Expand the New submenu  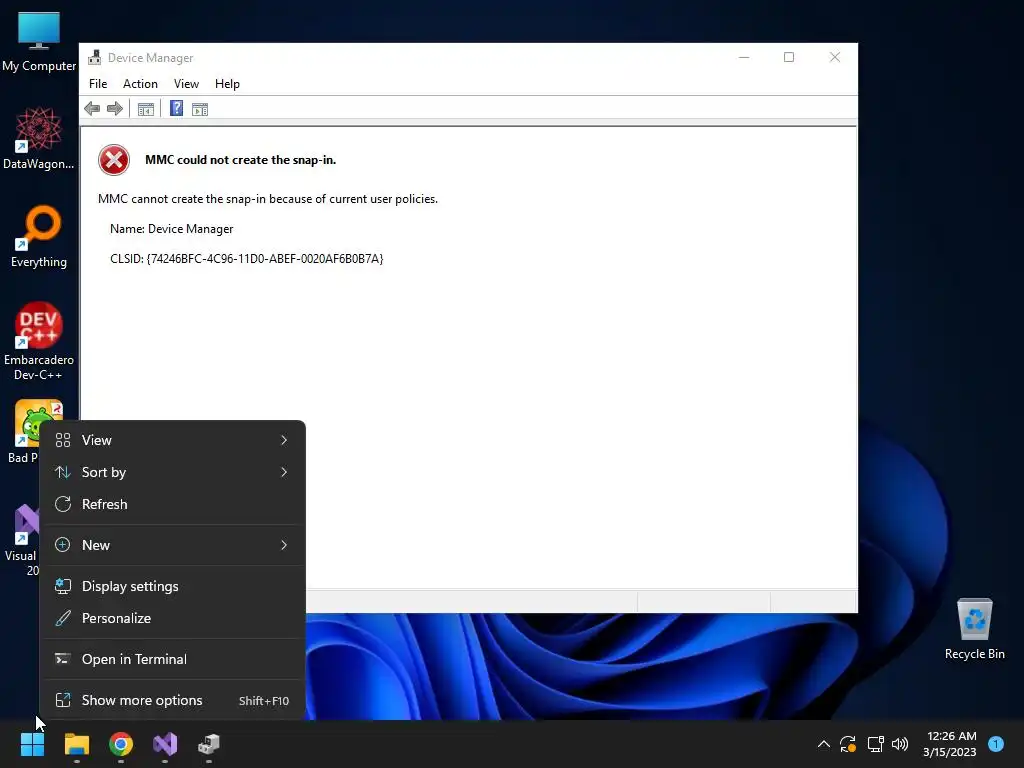172,545
